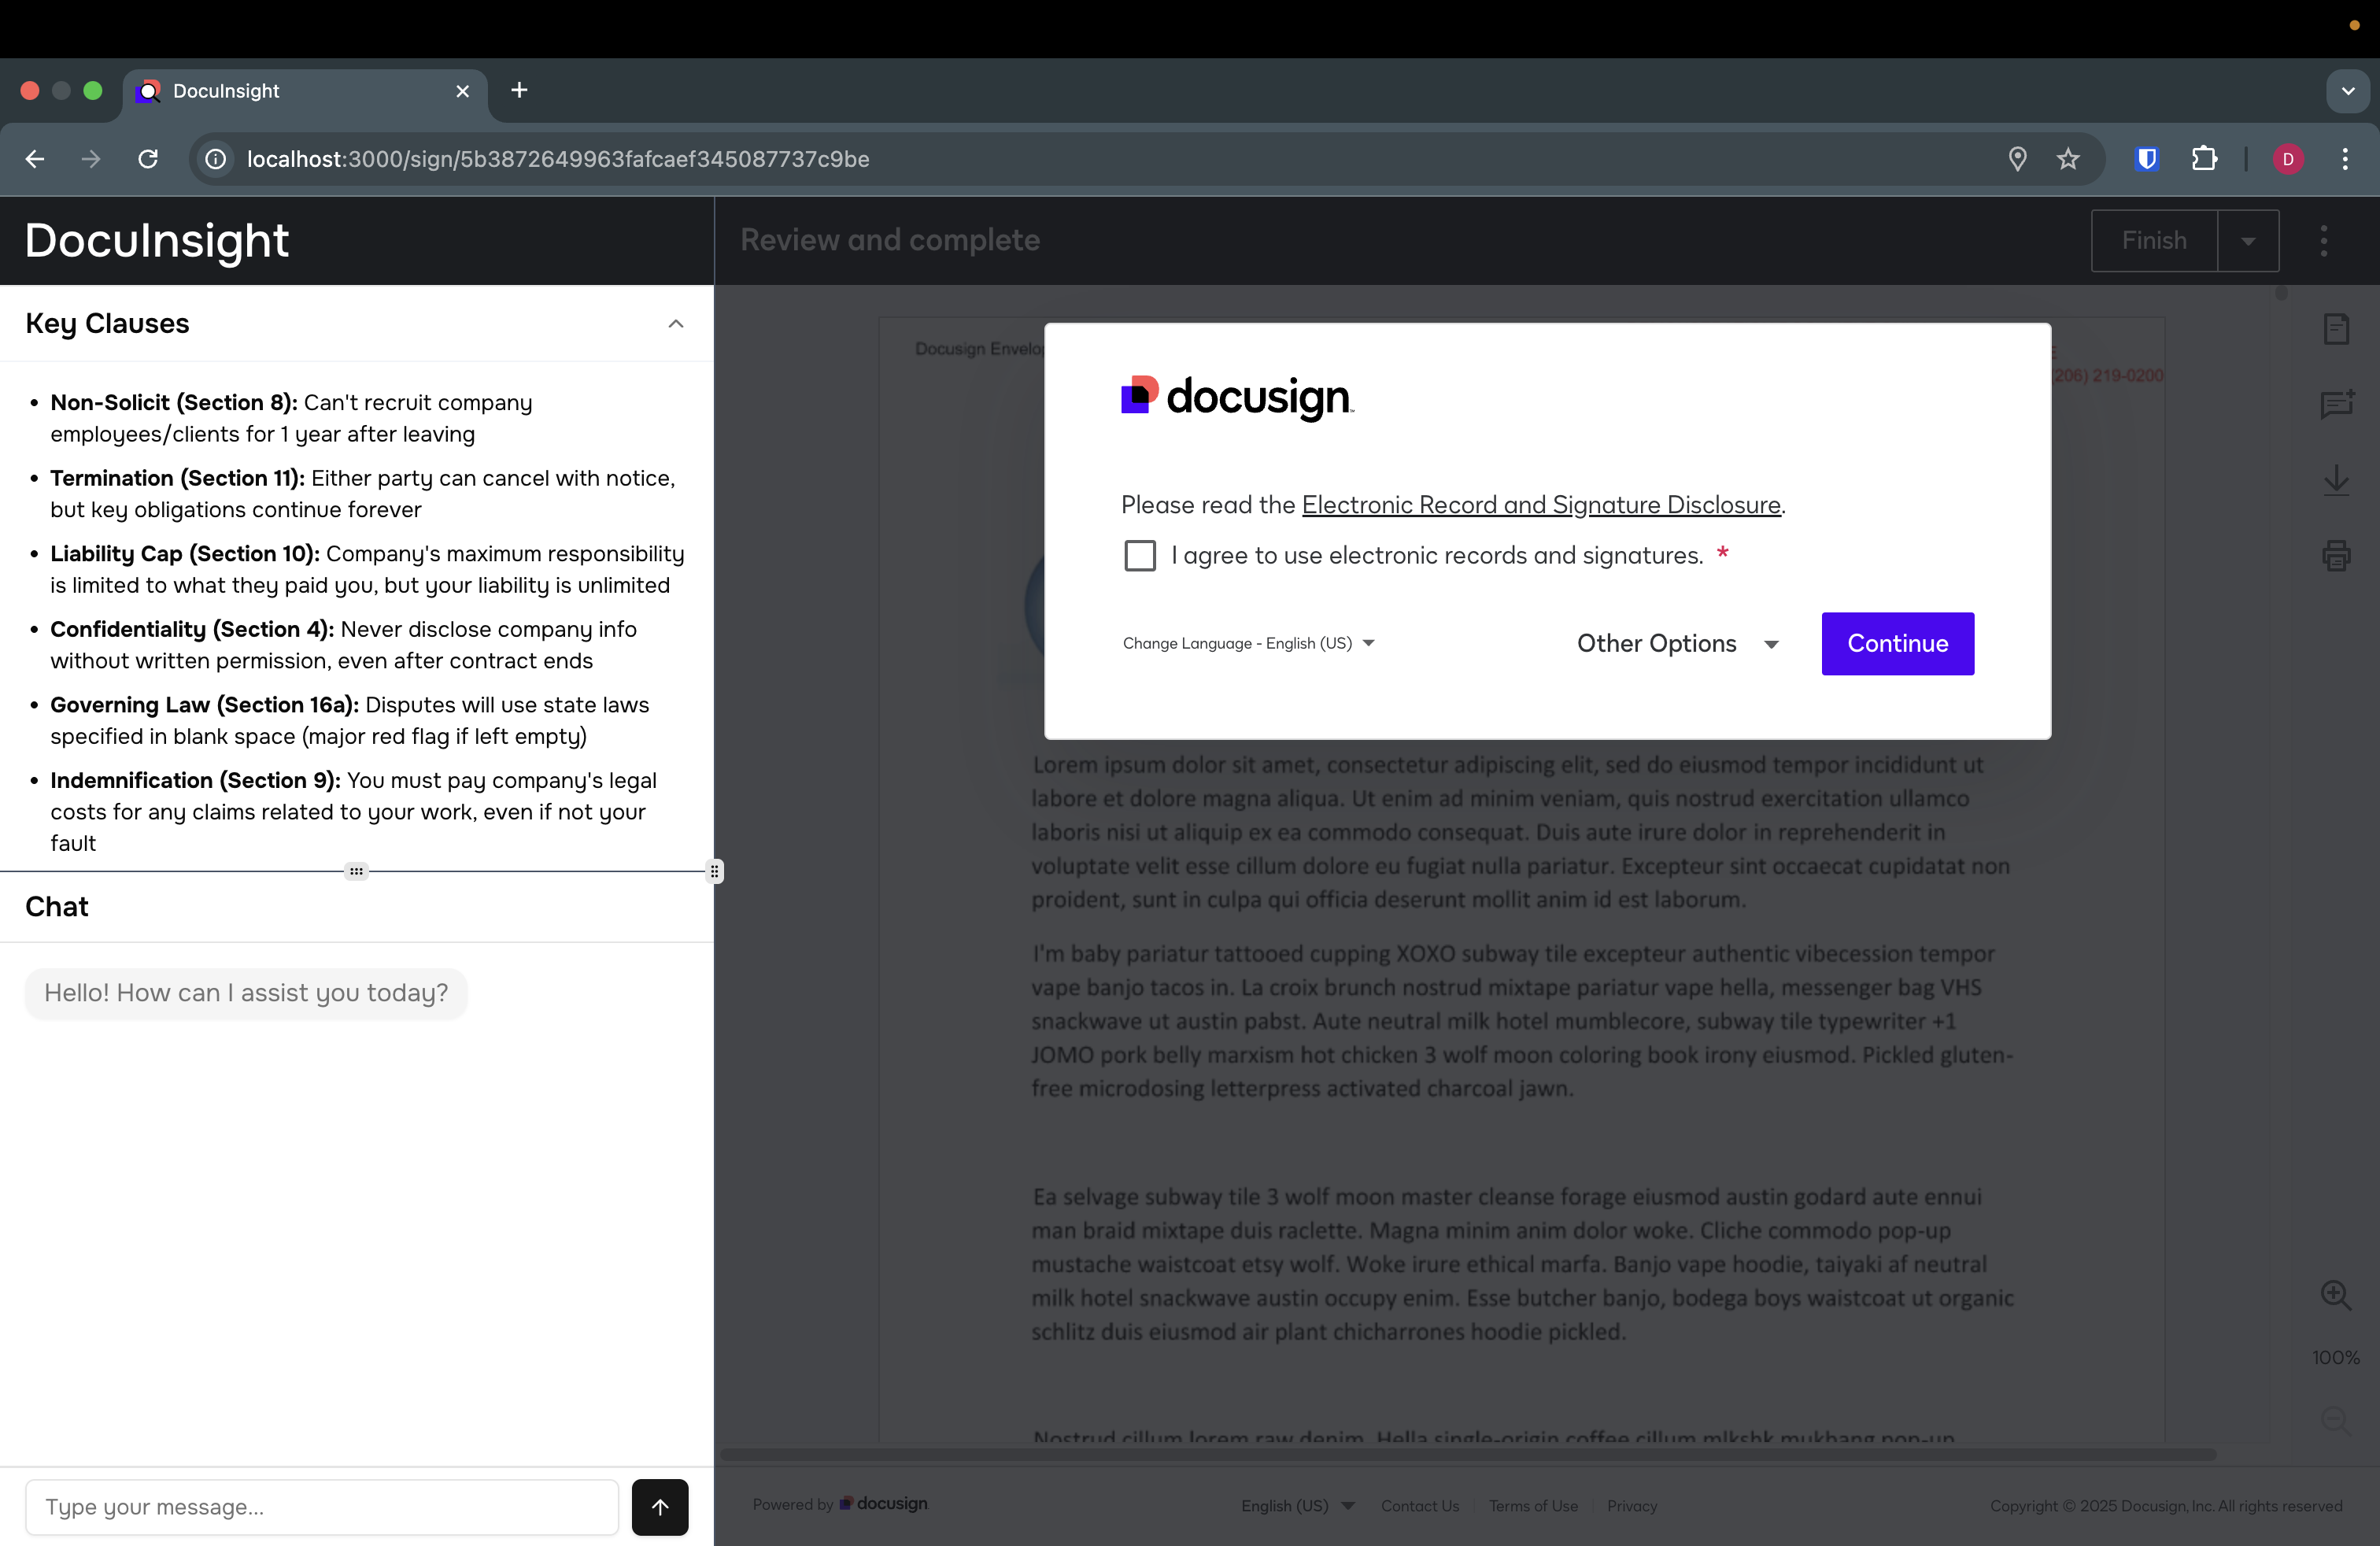Click the download icon in right sidebar
This screenshot has width=2380, height=1546.
(x=2336, y=480)
